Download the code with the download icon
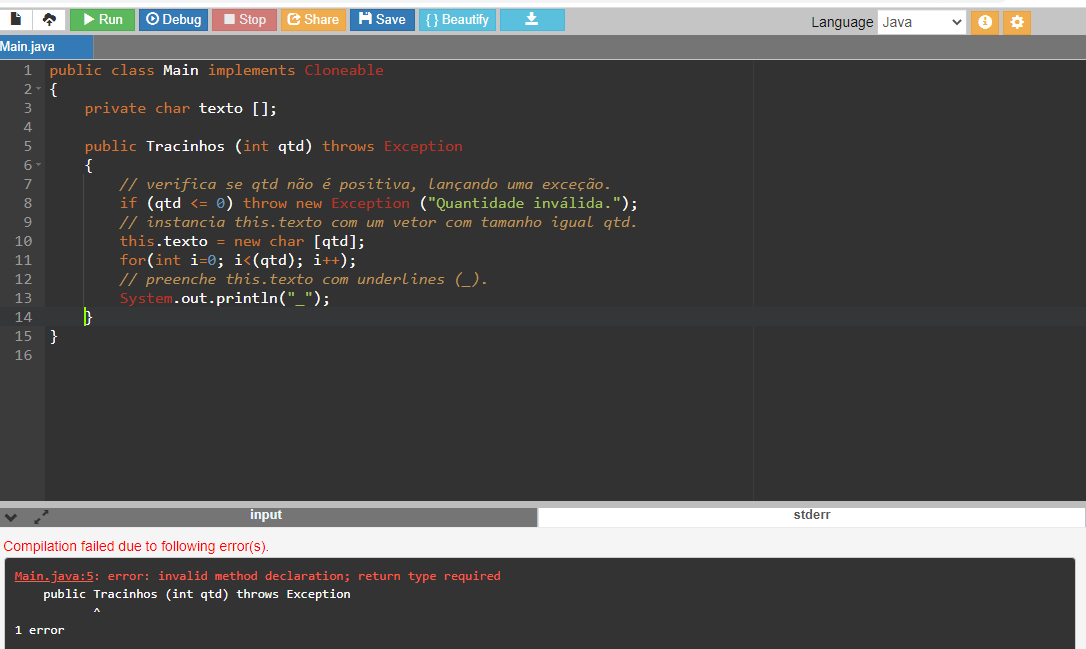The height and width of the screenshot is (649, 1086). [532, 19]
